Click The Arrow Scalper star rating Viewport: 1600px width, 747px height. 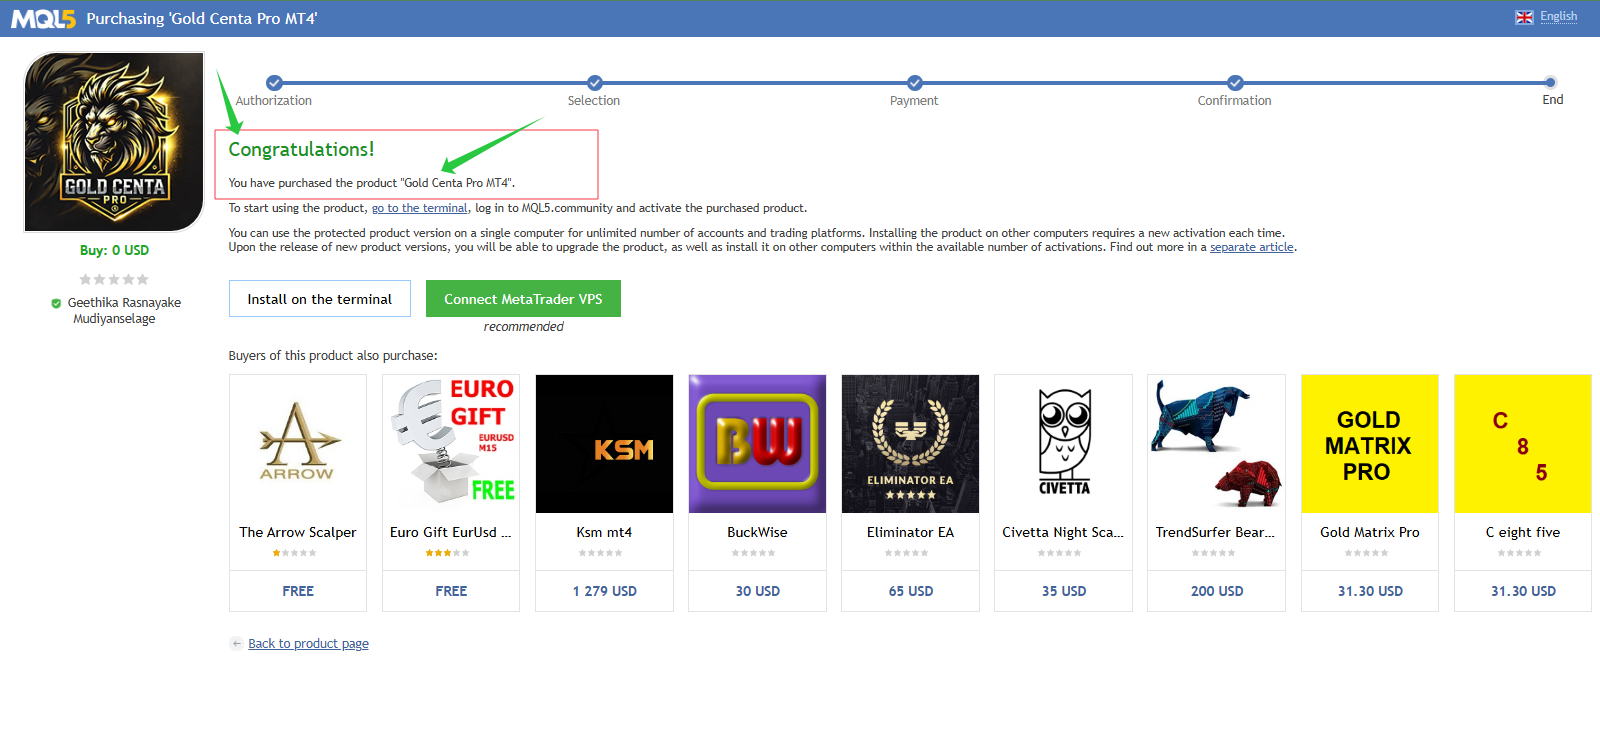tap(294, 553)
